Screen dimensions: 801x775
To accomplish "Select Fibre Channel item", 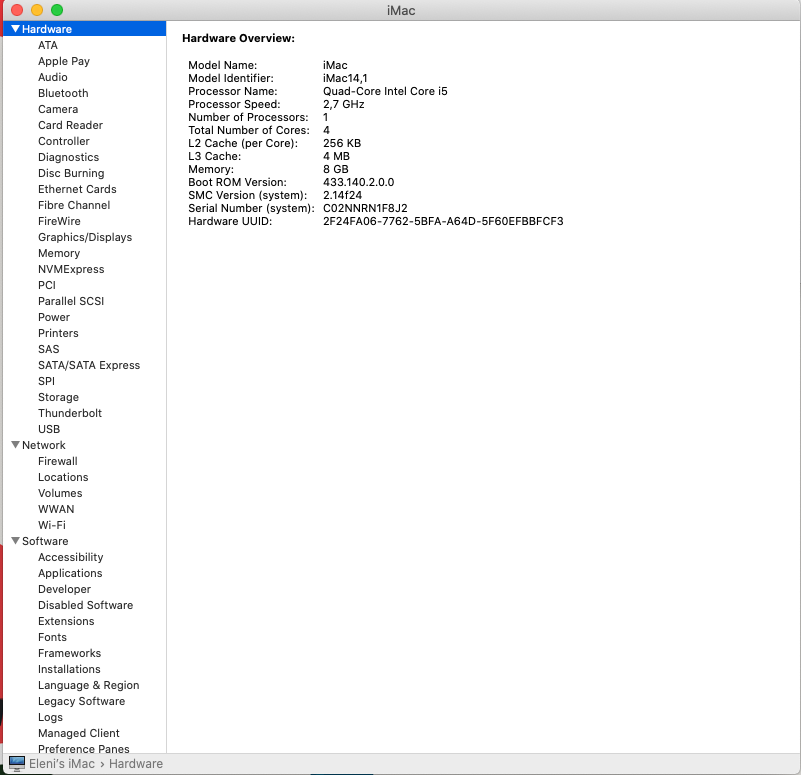I will pyautogui.click(x=74, y=205).
